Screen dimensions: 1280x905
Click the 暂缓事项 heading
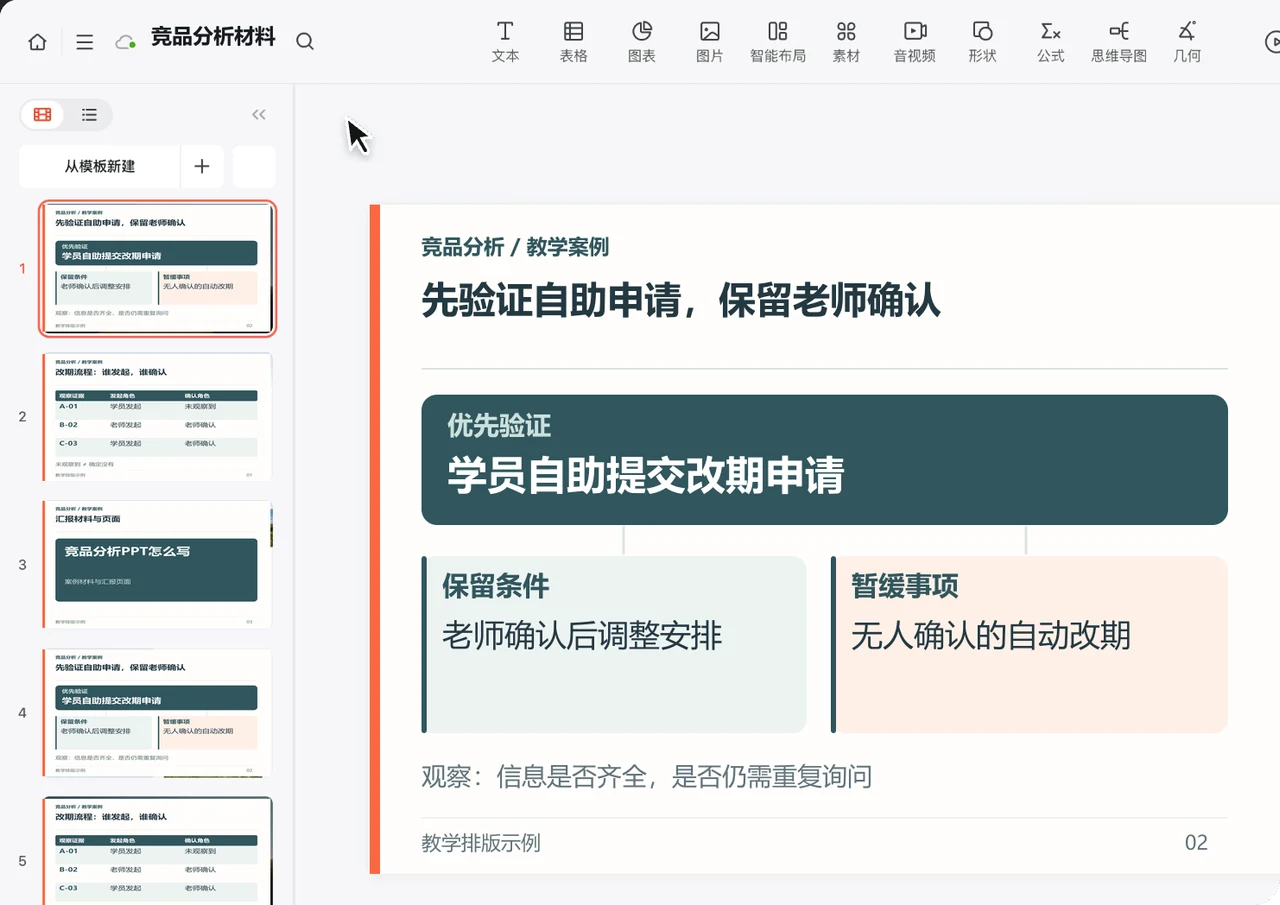[x=905, y=586]
